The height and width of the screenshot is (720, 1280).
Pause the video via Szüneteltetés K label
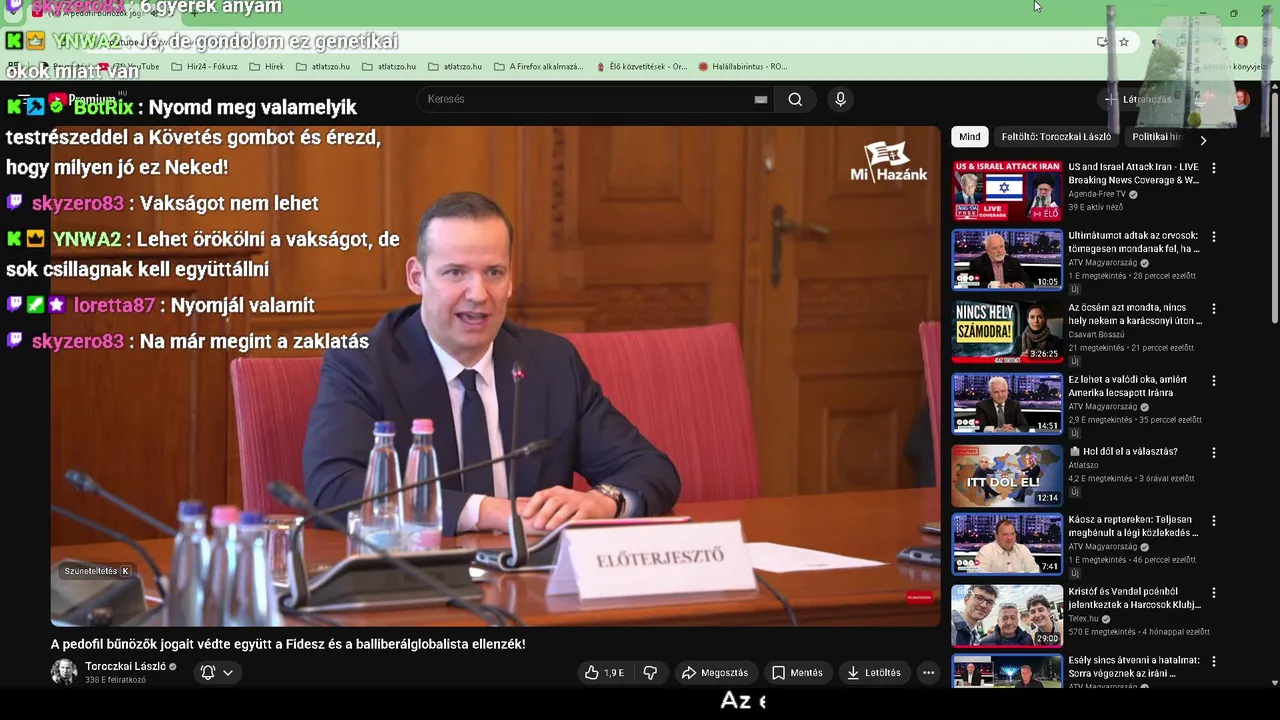pos(97,571)
